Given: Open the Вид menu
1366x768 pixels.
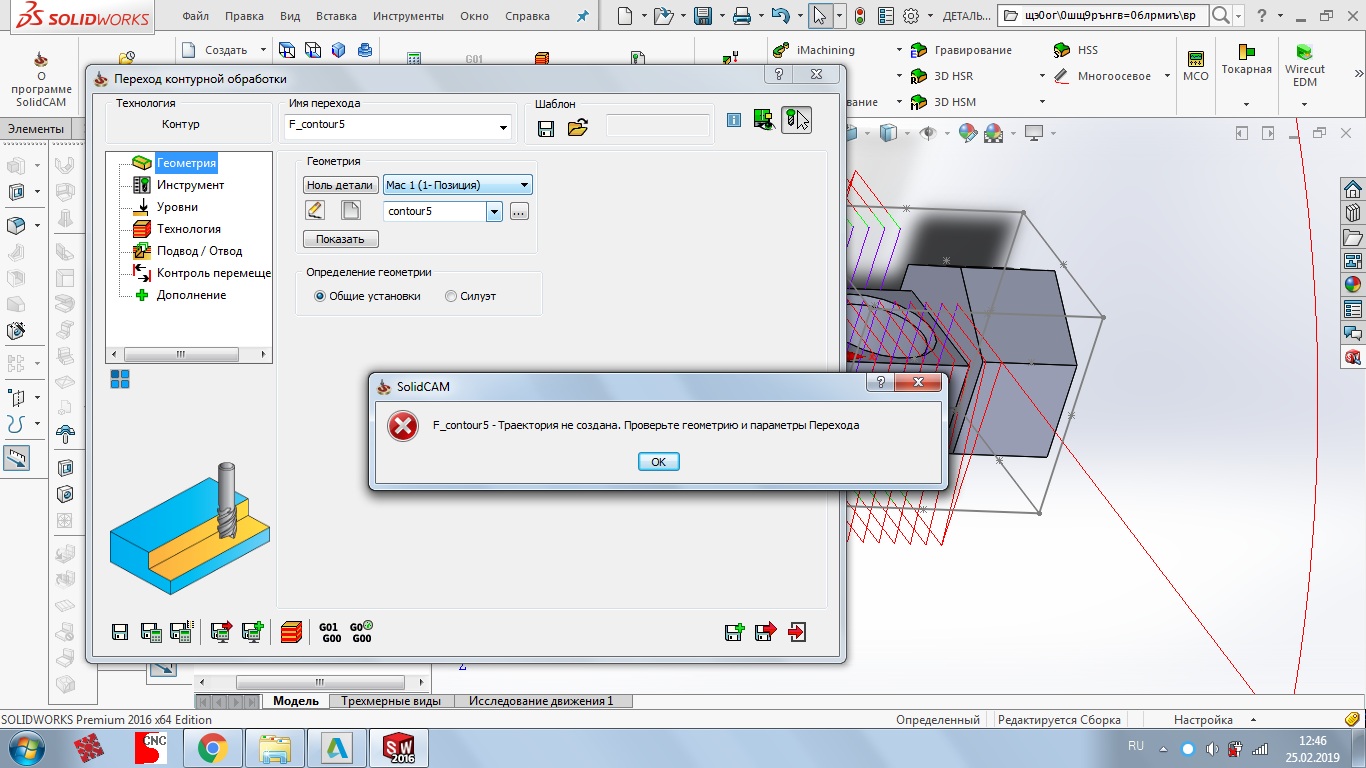Looking at the screenshot, I should tap(290, 16).
